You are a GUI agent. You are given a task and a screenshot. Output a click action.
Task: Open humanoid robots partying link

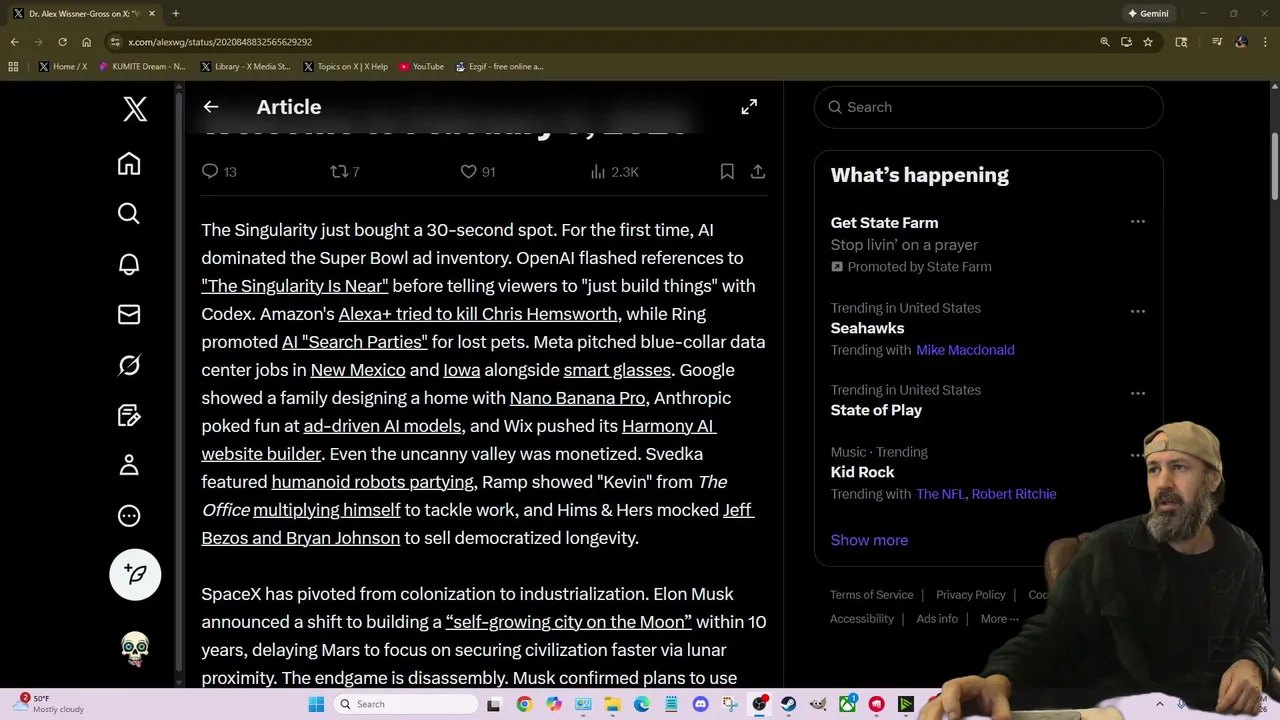(373, 482)
